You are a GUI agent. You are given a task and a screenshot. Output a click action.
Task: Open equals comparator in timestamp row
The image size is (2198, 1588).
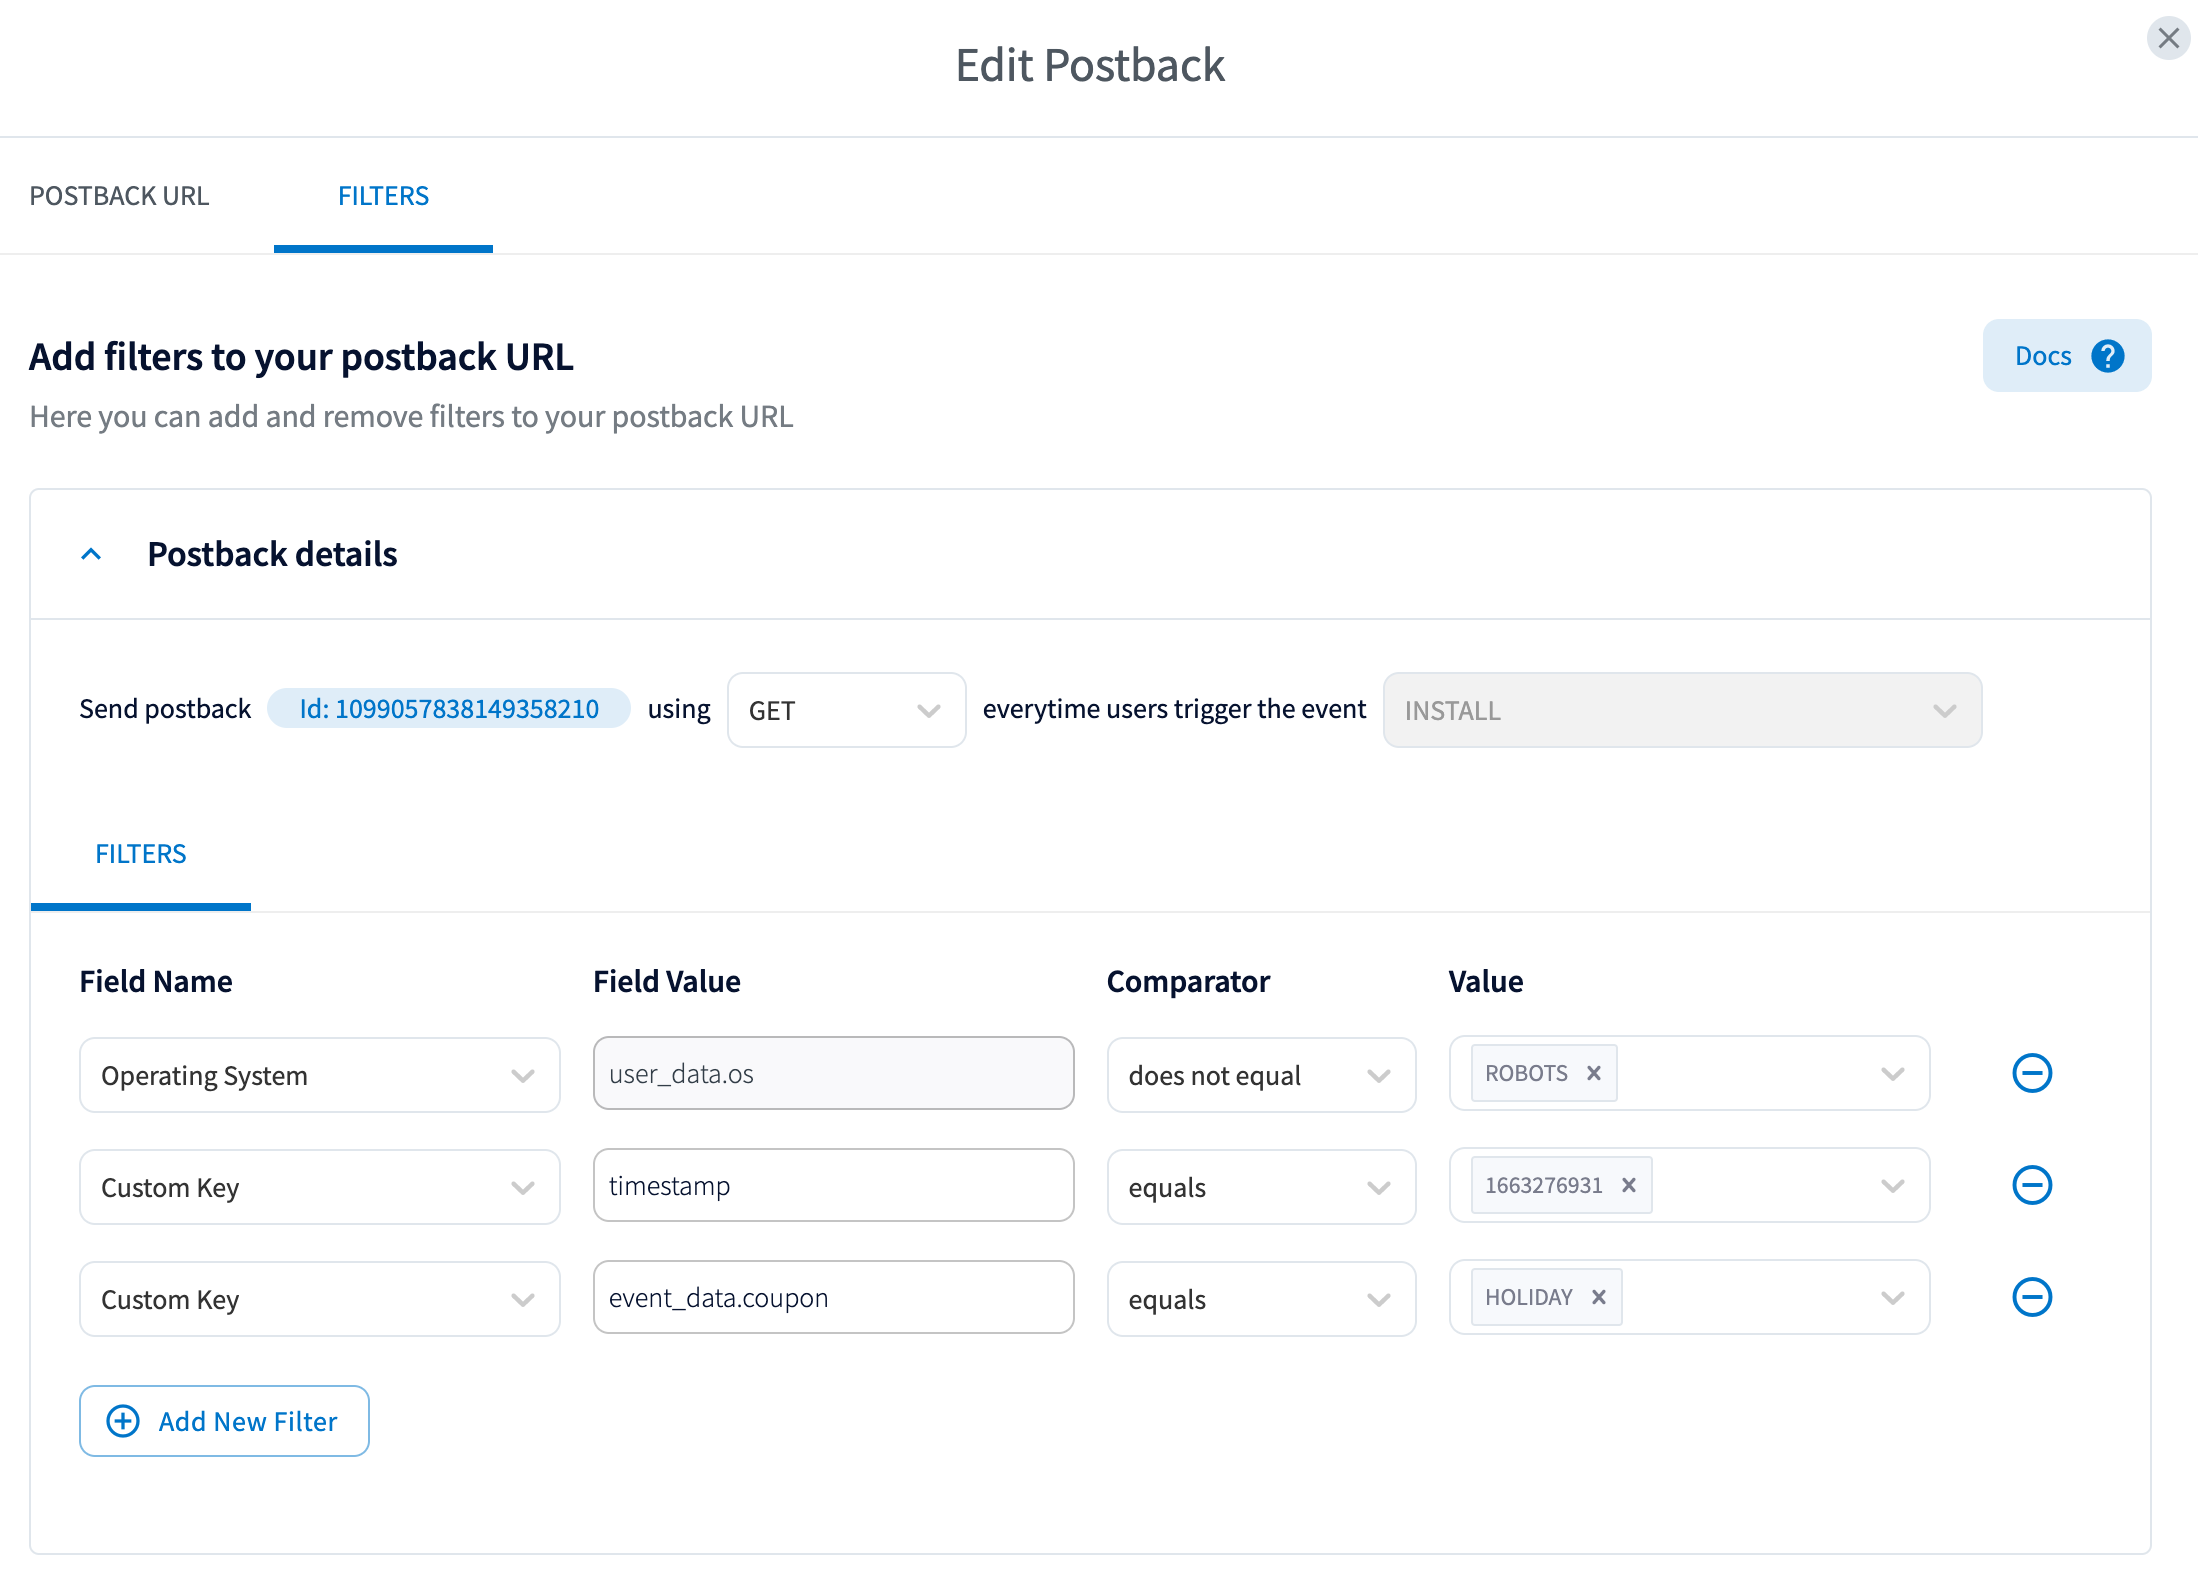1261,1187
